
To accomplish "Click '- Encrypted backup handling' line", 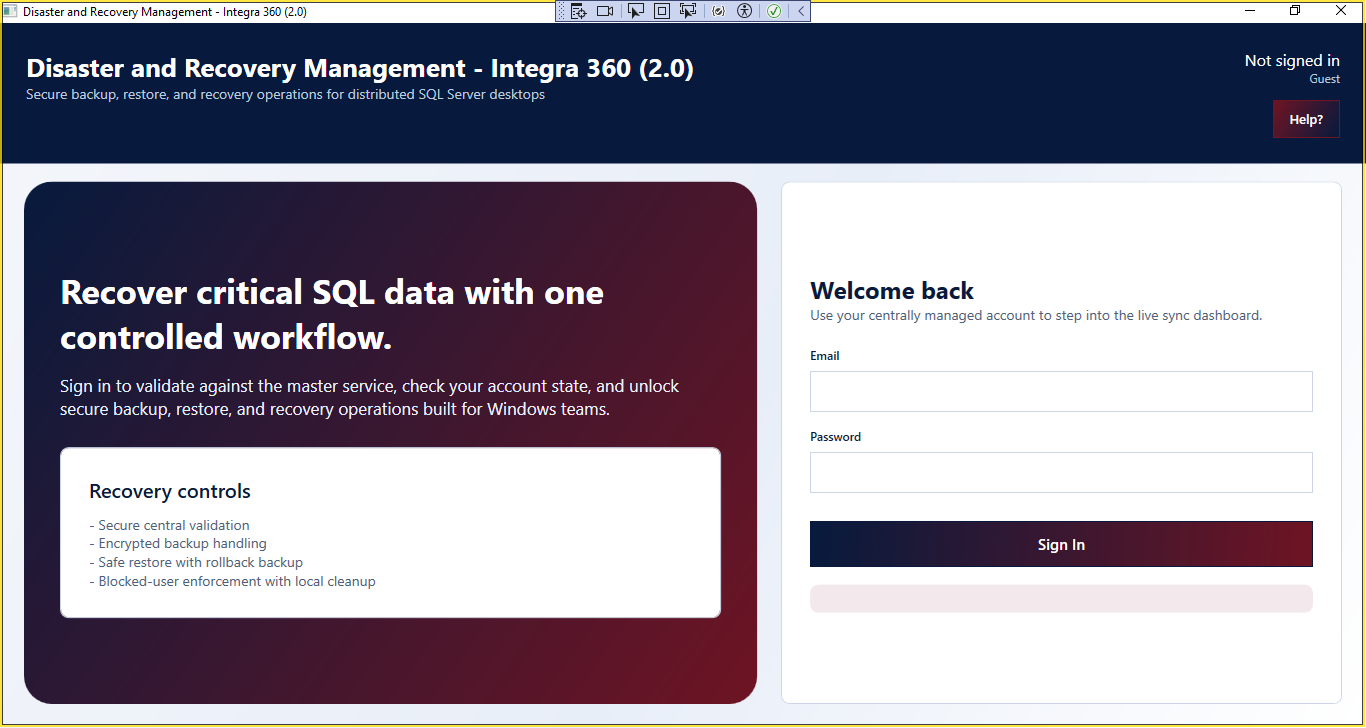I will coord(178,544).
